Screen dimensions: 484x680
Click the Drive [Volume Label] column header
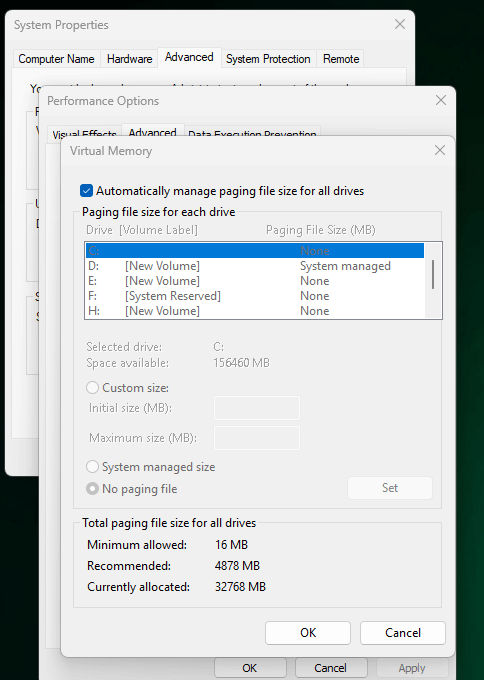142,230
